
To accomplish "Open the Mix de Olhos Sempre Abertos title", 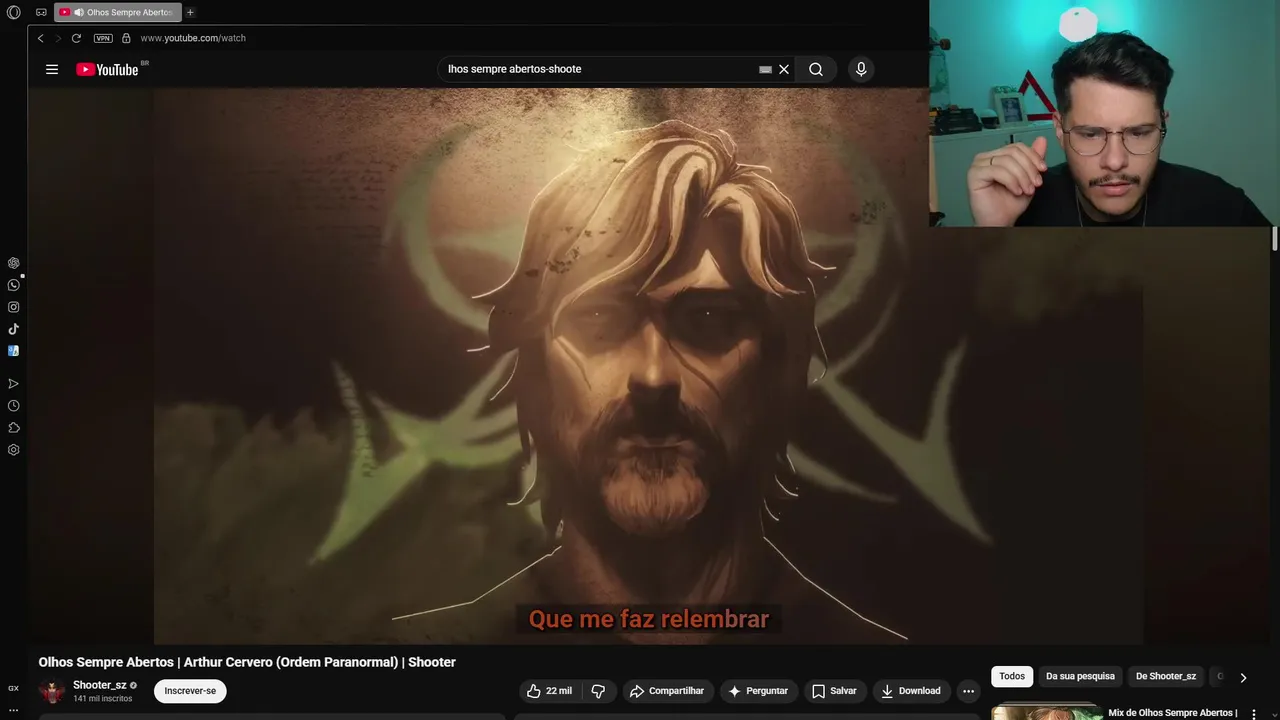I will [x=1173, y=713].
